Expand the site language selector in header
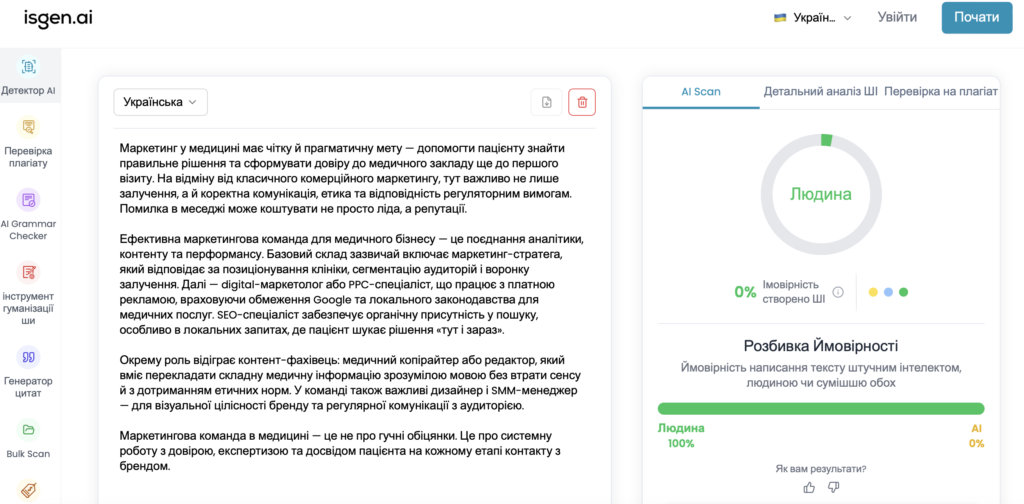Image resolution: width=1024 pixels, height=504 pixels. click(x=813, y=18)
